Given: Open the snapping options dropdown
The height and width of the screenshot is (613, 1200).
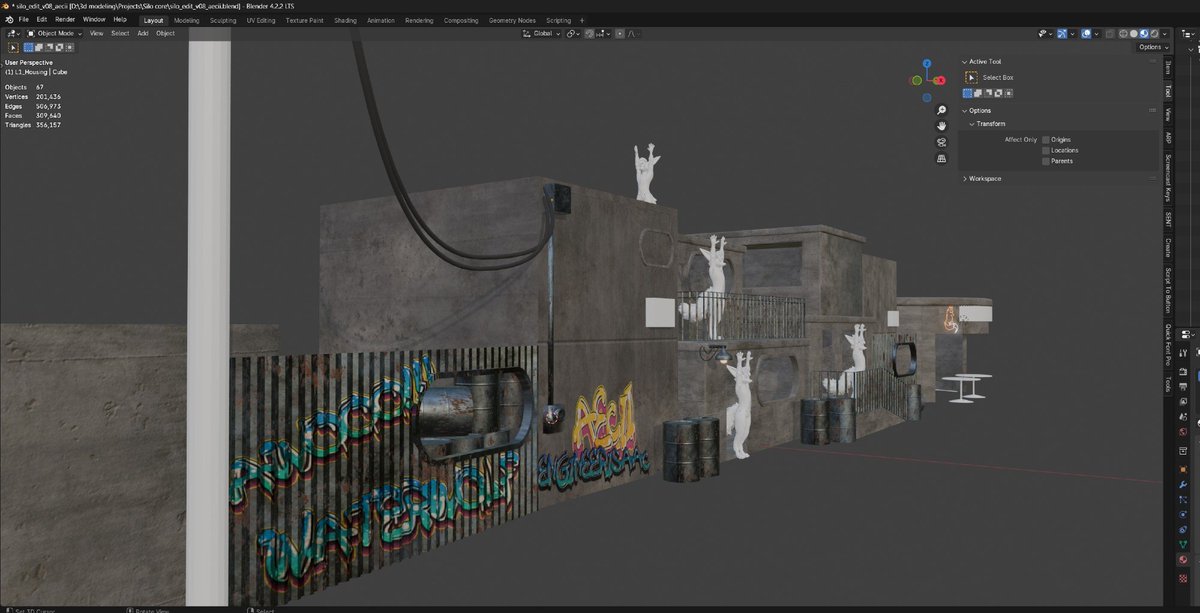Looking at the screenshot, I should (603, 33).
